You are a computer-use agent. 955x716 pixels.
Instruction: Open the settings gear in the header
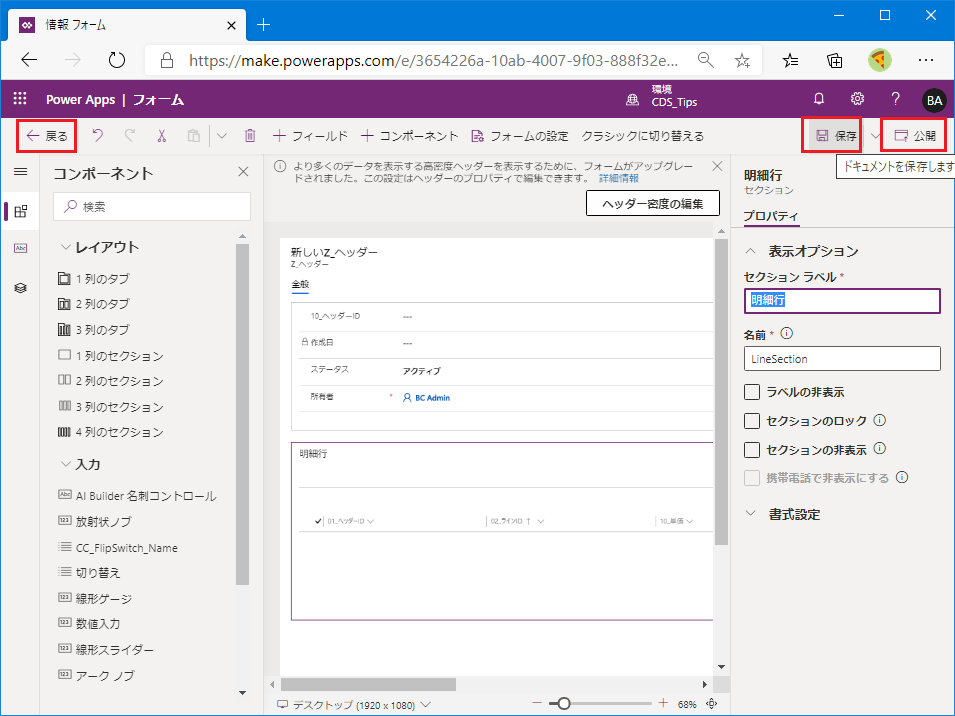pyautogui.click(x=858, y=99)
